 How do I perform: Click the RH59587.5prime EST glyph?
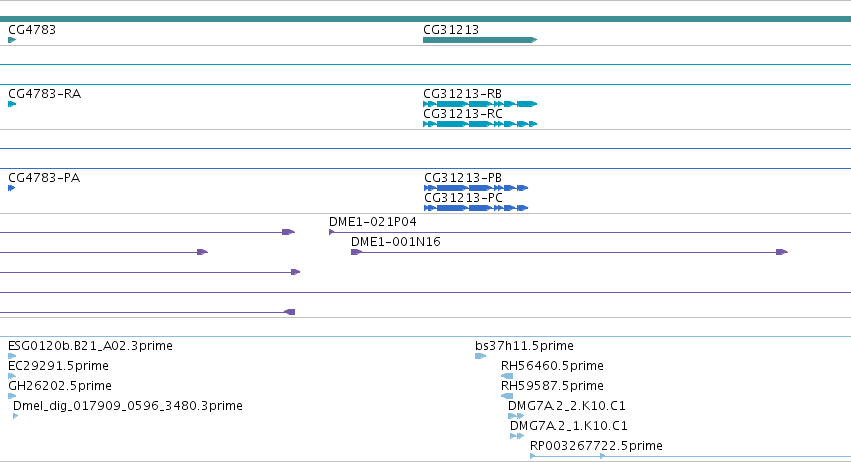click(x=507, y=396)
